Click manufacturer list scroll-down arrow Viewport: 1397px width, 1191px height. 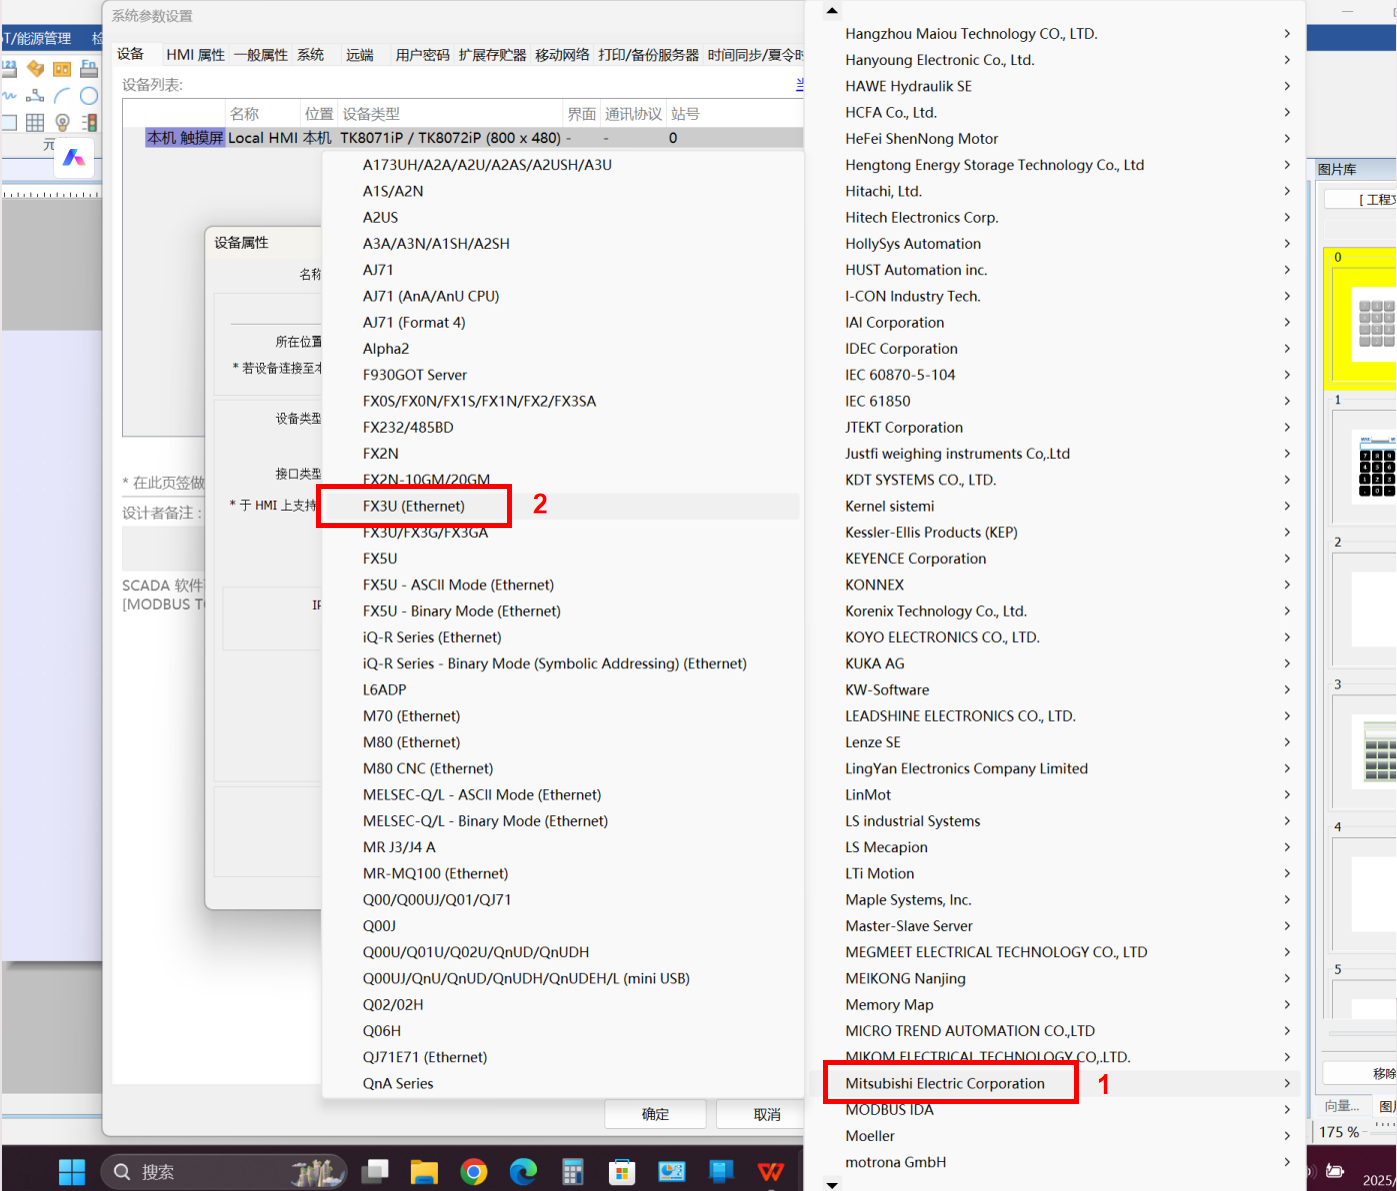click(832, 1184)
